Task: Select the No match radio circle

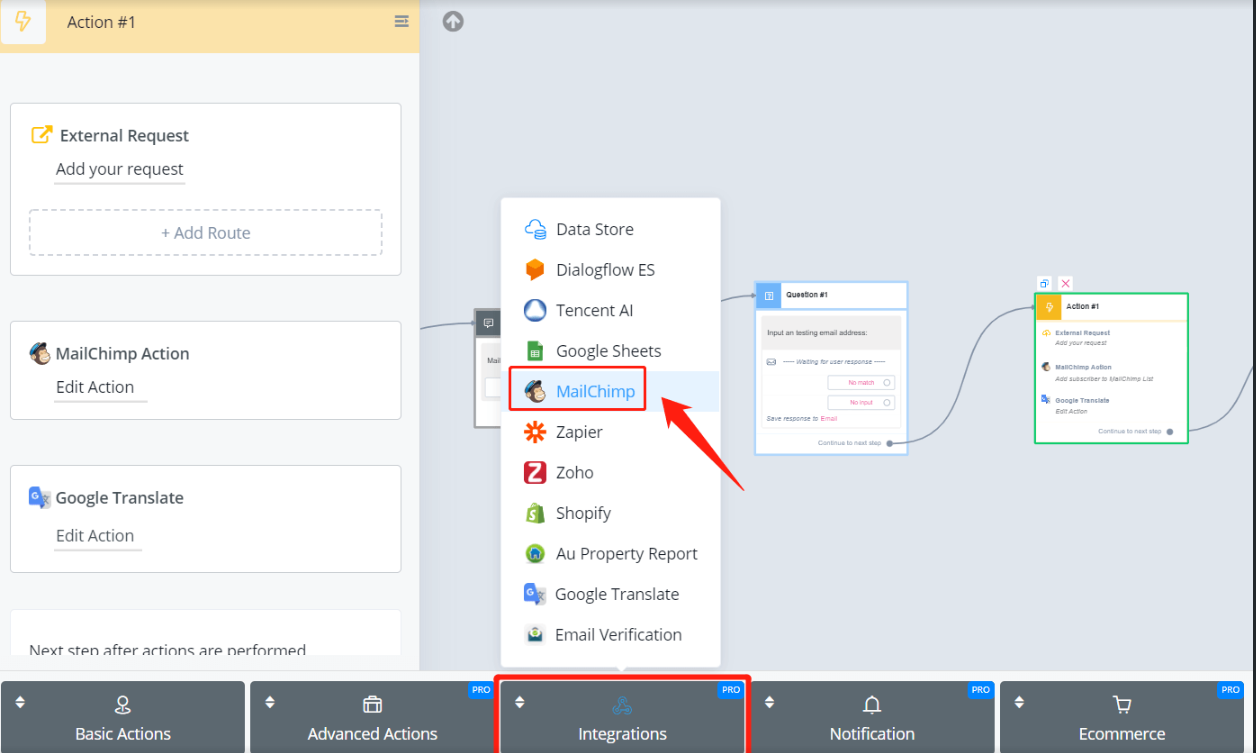Action: pos(886,382)
